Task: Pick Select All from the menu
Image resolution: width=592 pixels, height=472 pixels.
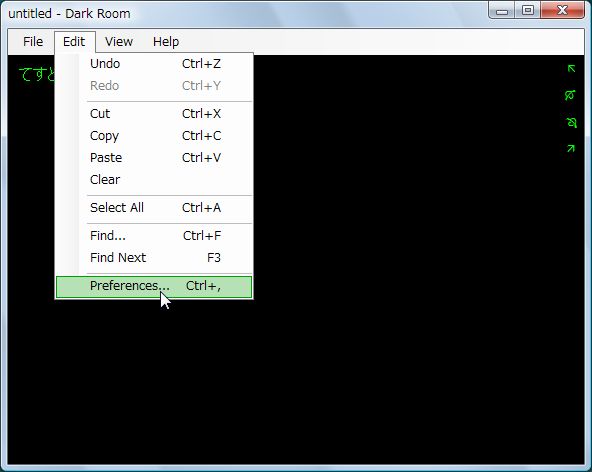Action: click(154, 208)
